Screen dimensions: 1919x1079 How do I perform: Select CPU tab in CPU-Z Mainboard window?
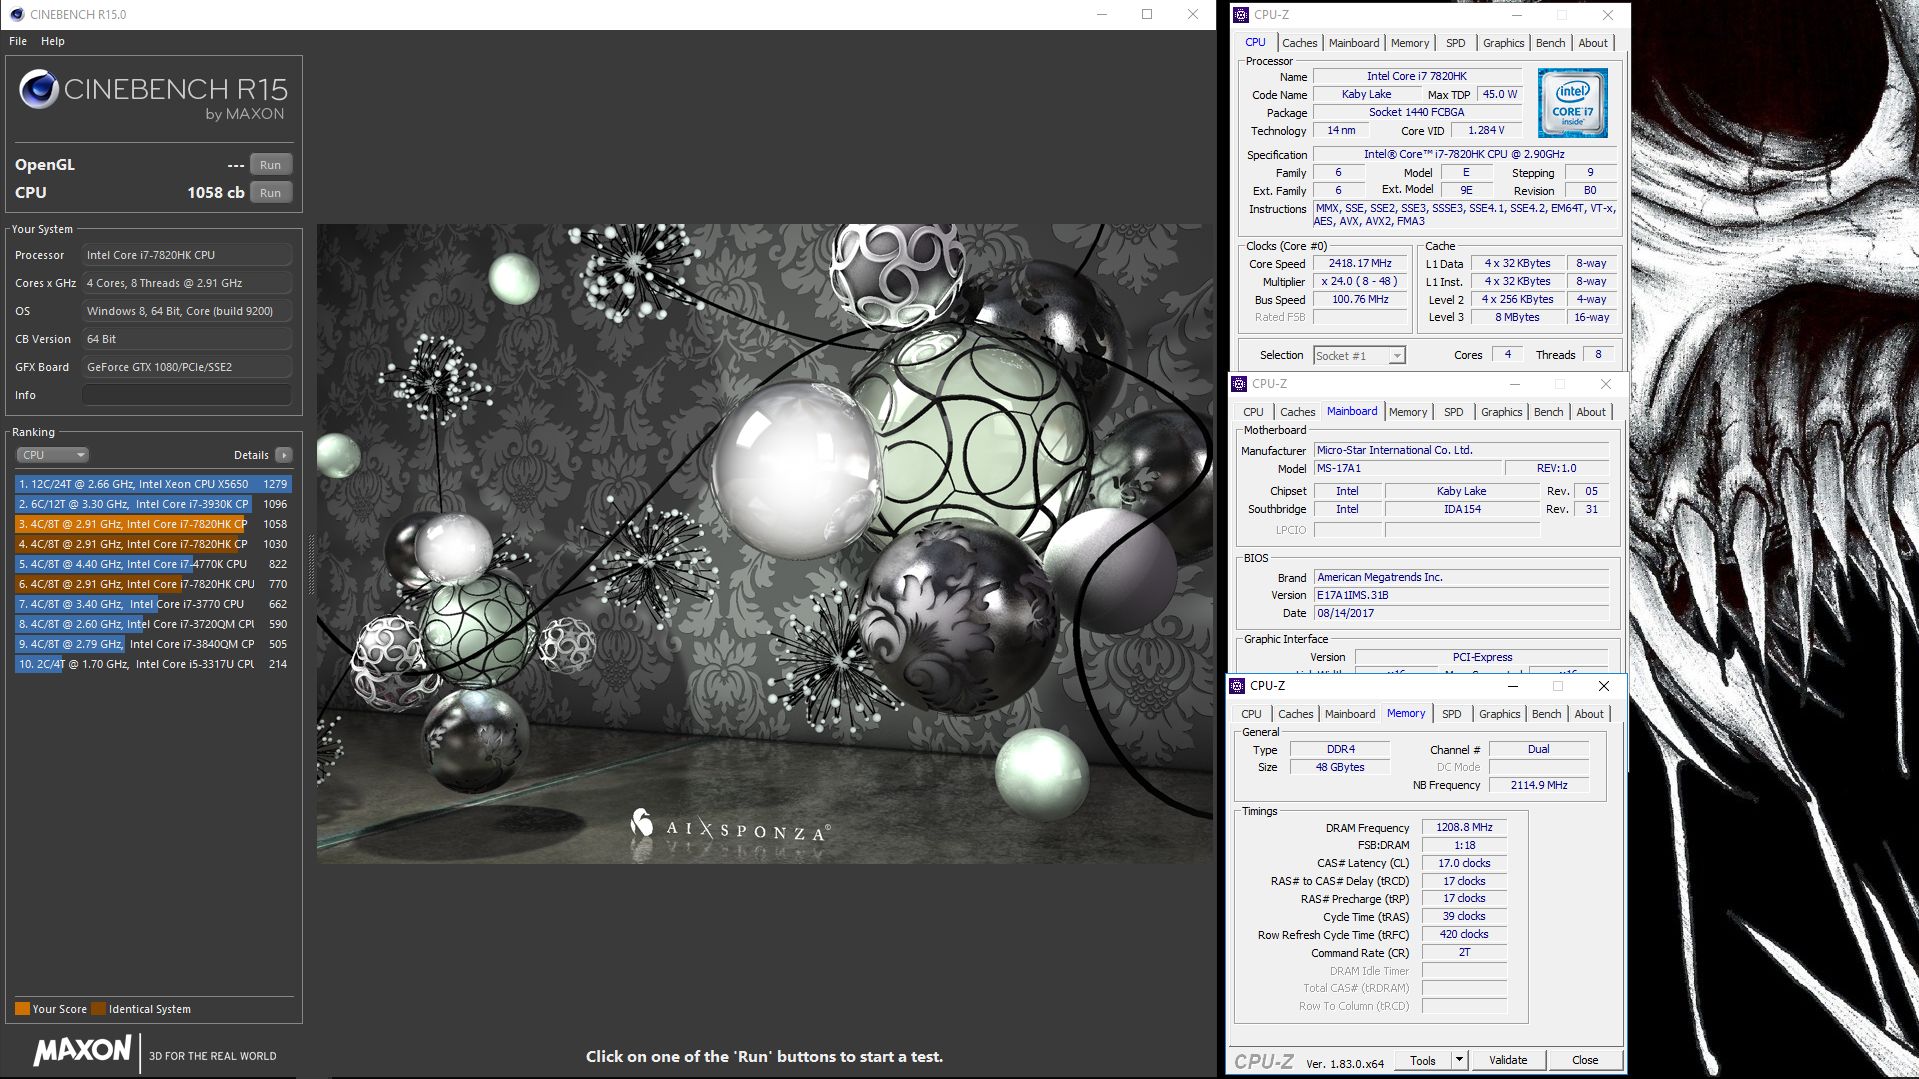point(1253,412)
